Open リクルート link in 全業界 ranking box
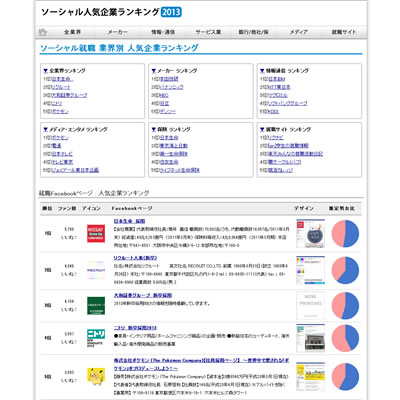The height and width of the screenshot is (400, 400). [x=61, y=87]
